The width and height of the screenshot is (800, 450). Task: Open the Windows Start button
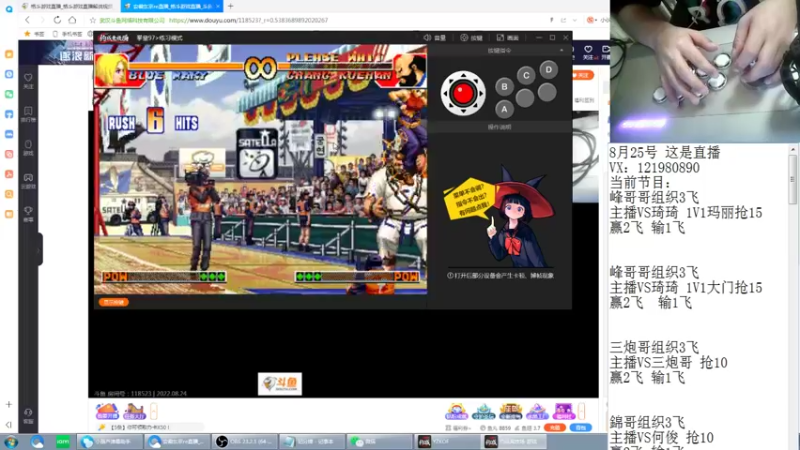click(11, 442)
